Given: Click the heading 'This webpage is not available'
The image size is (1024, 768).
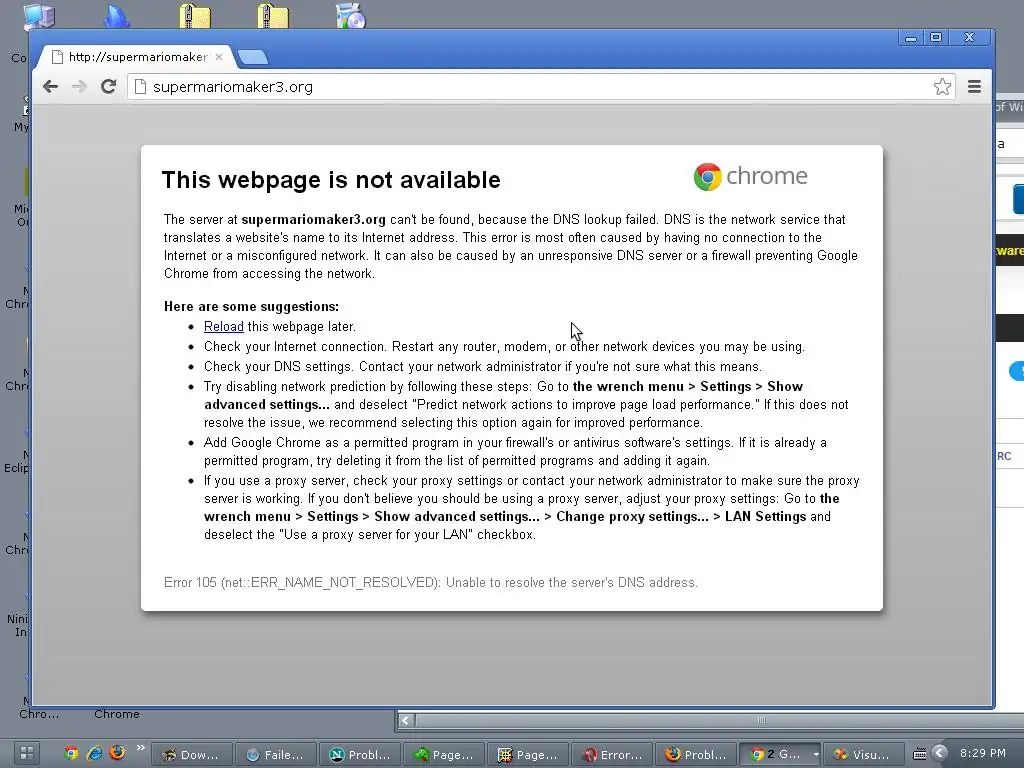Looking at the screenshot, I should coord(331,180).
